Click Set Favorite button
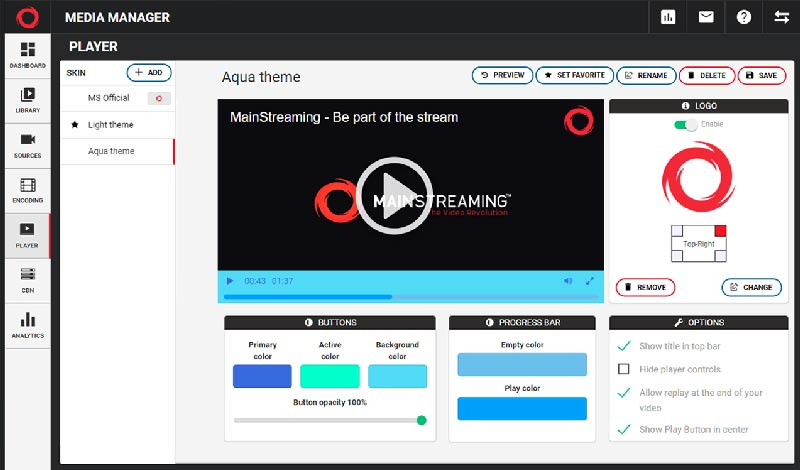The width and height of the screenshot is (800, 470). tap(574, 75)
